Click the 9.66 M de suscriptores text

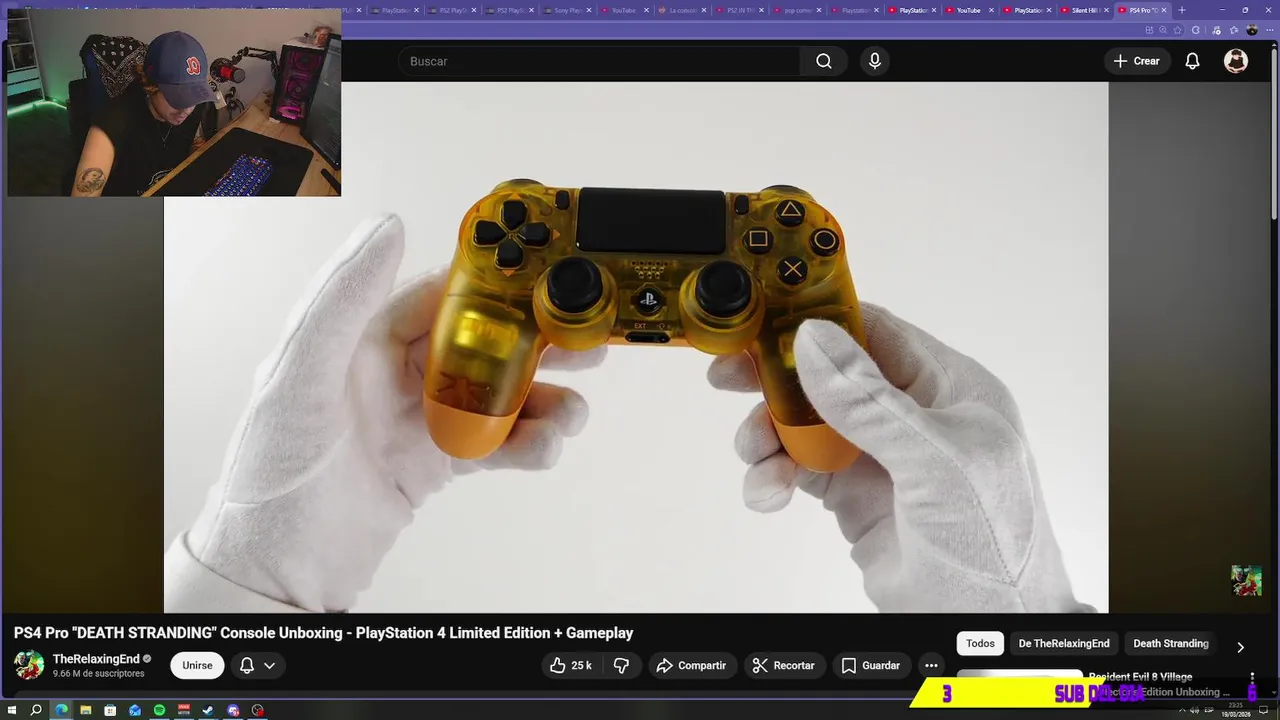[99, 674]
